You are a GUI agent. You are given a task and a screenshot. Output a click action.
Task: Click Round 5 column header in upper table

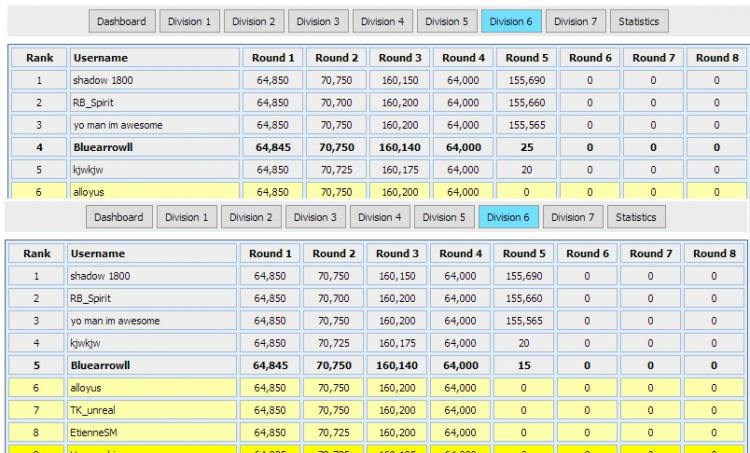tap(525, 58)
